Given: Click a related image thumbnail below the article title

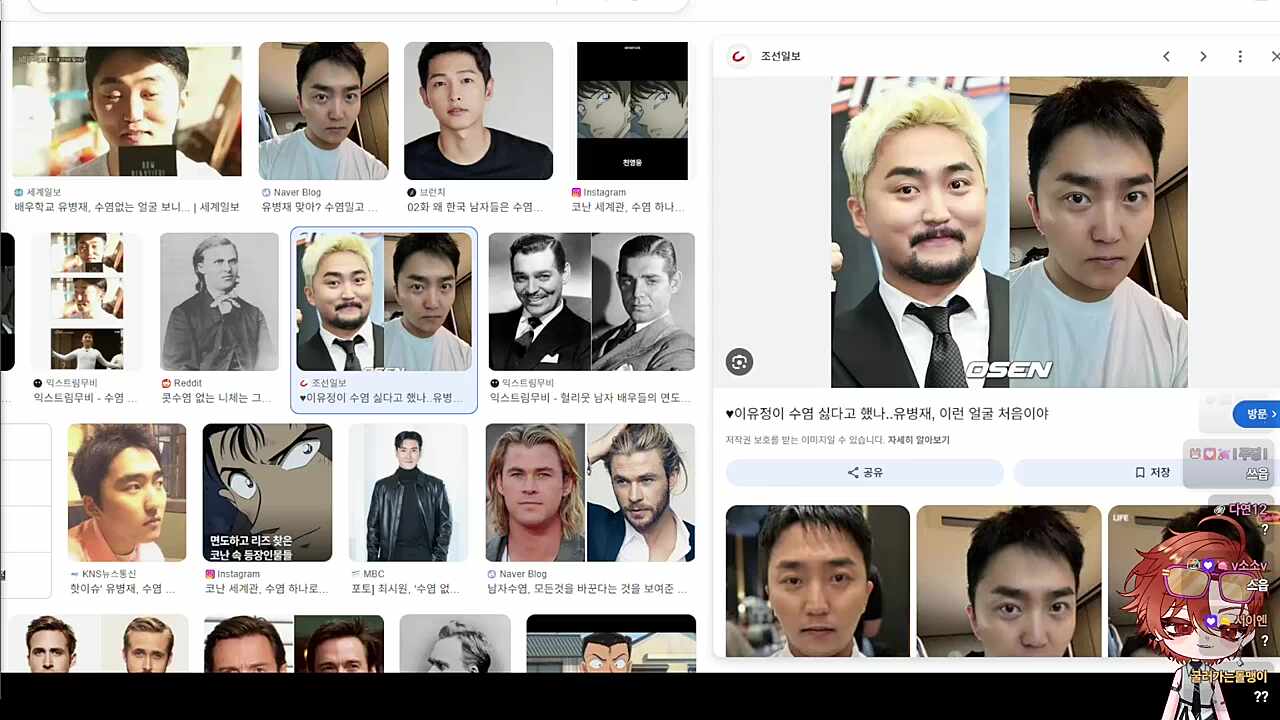Looking at the screenshot, I should 817,581.
